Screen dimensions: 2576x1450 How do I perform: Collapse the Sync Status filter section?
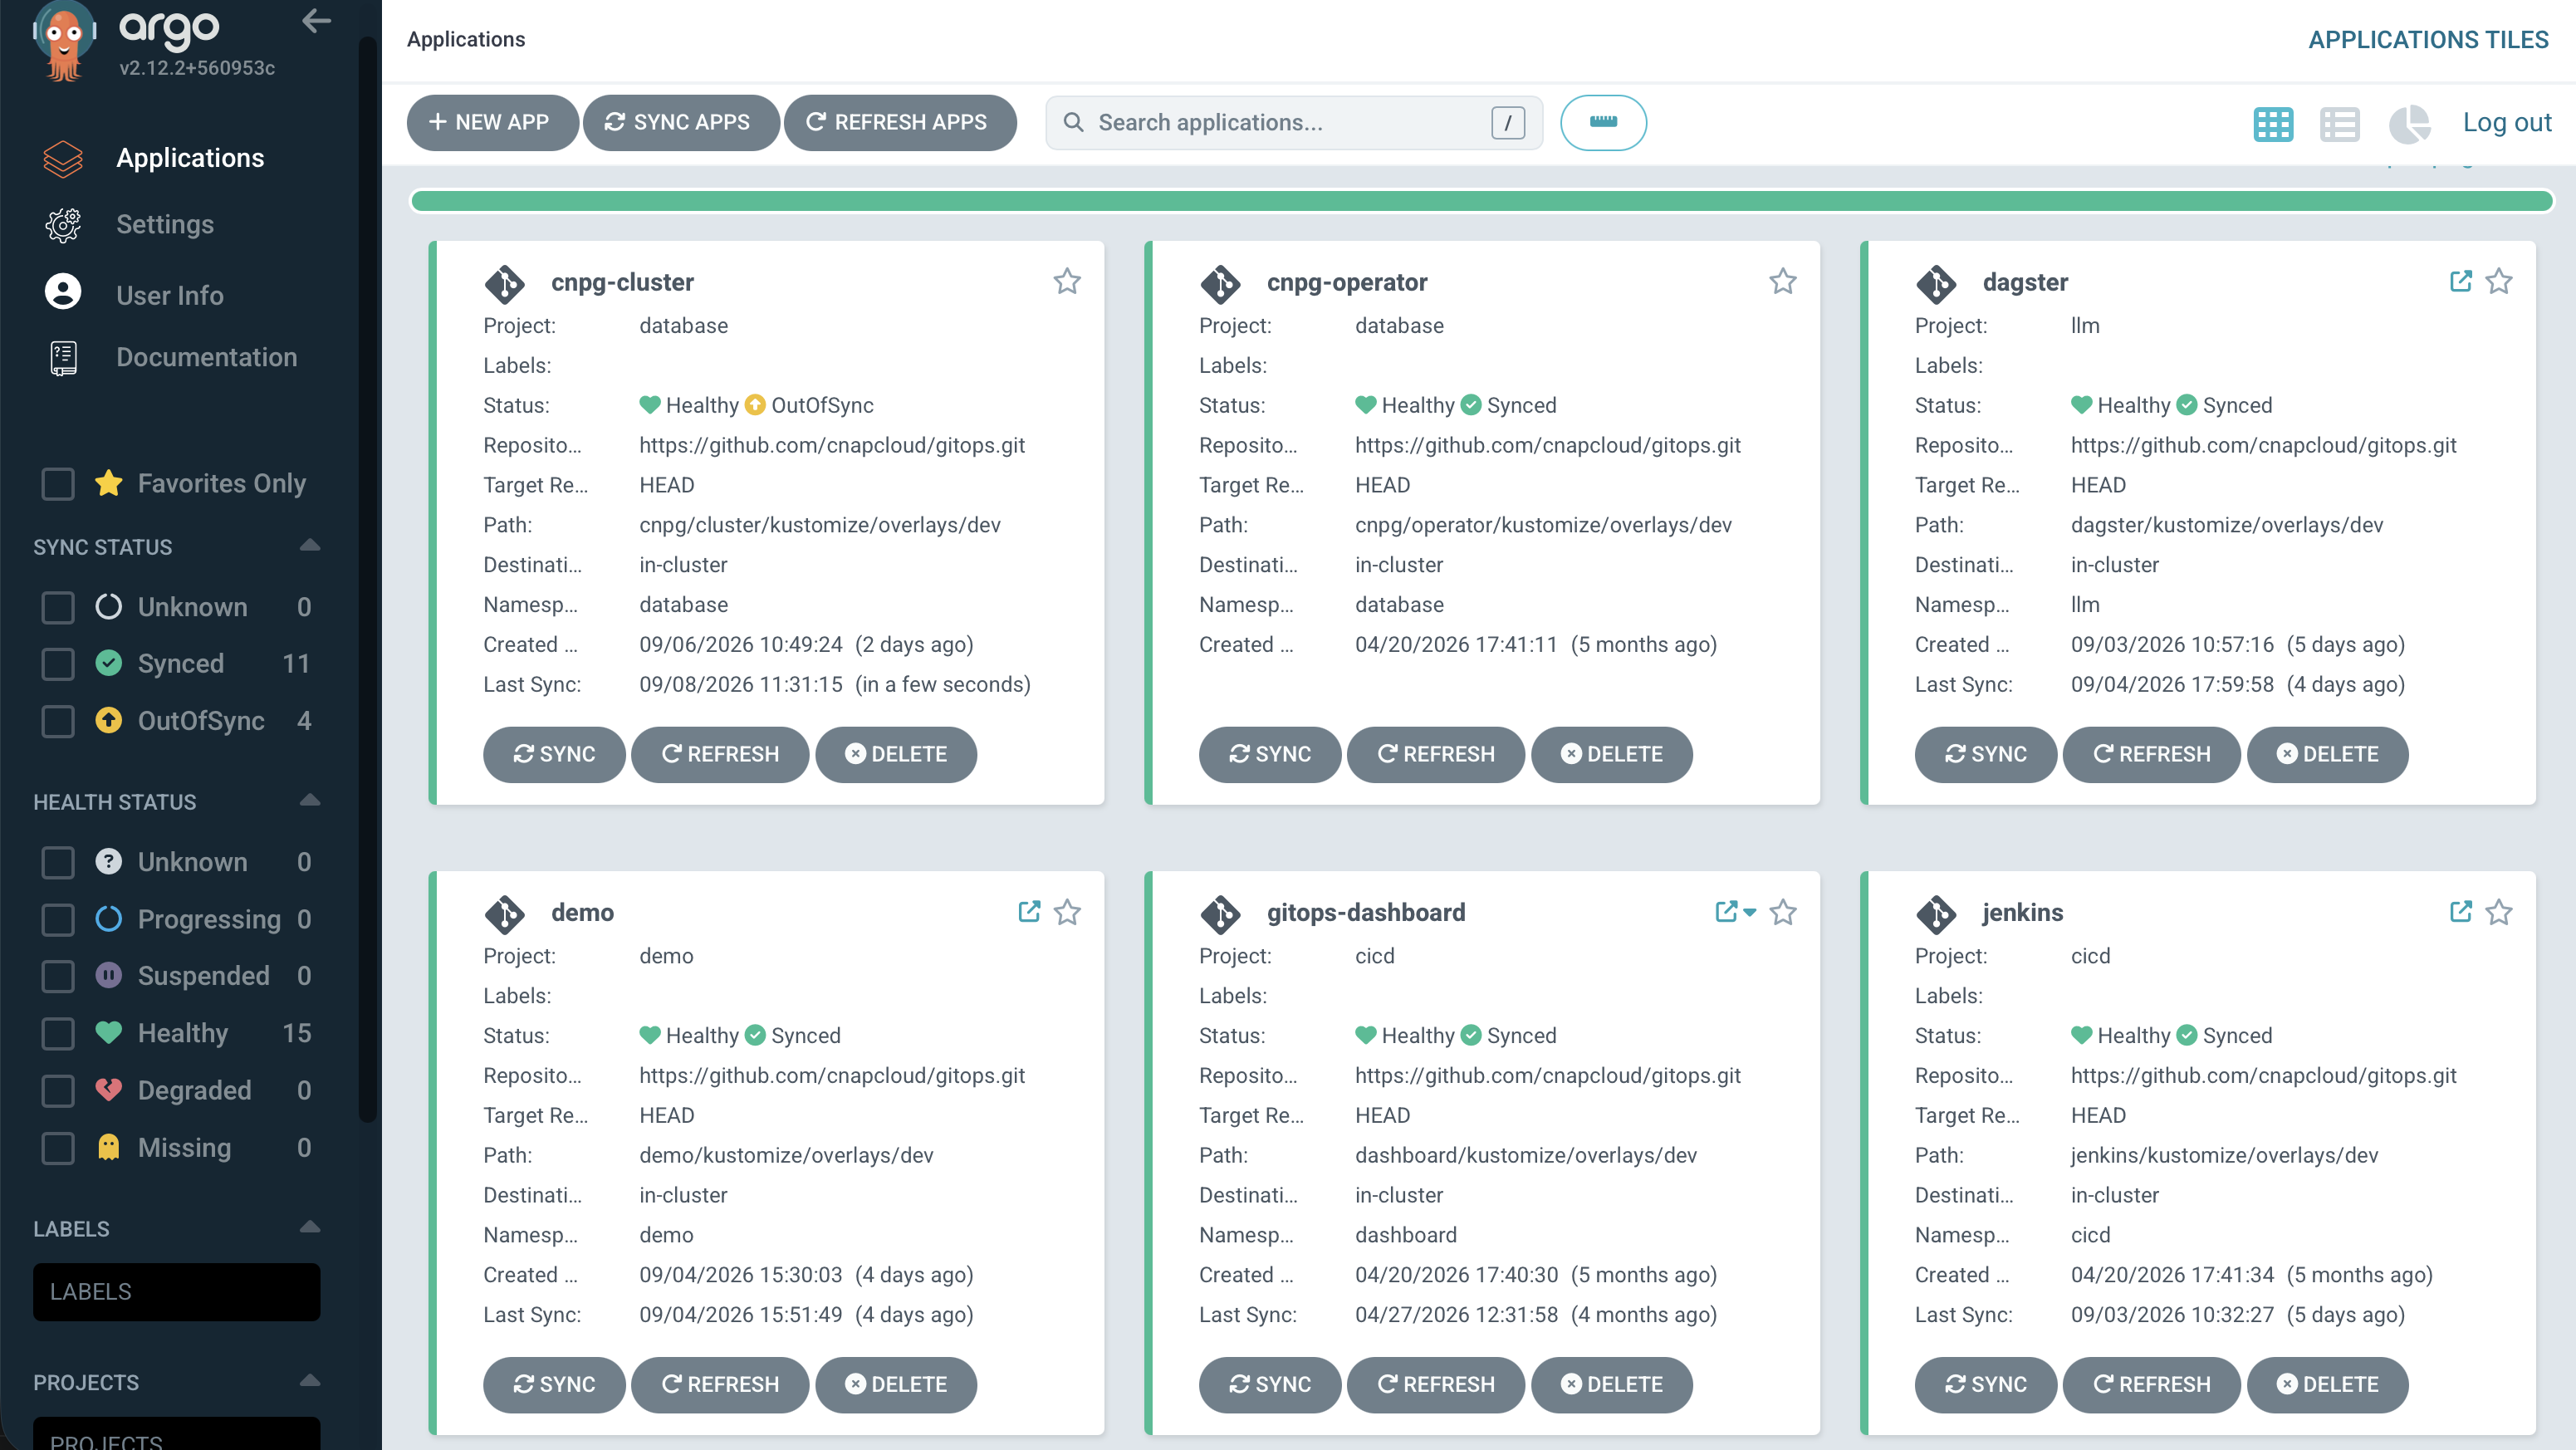click(310, 545)
